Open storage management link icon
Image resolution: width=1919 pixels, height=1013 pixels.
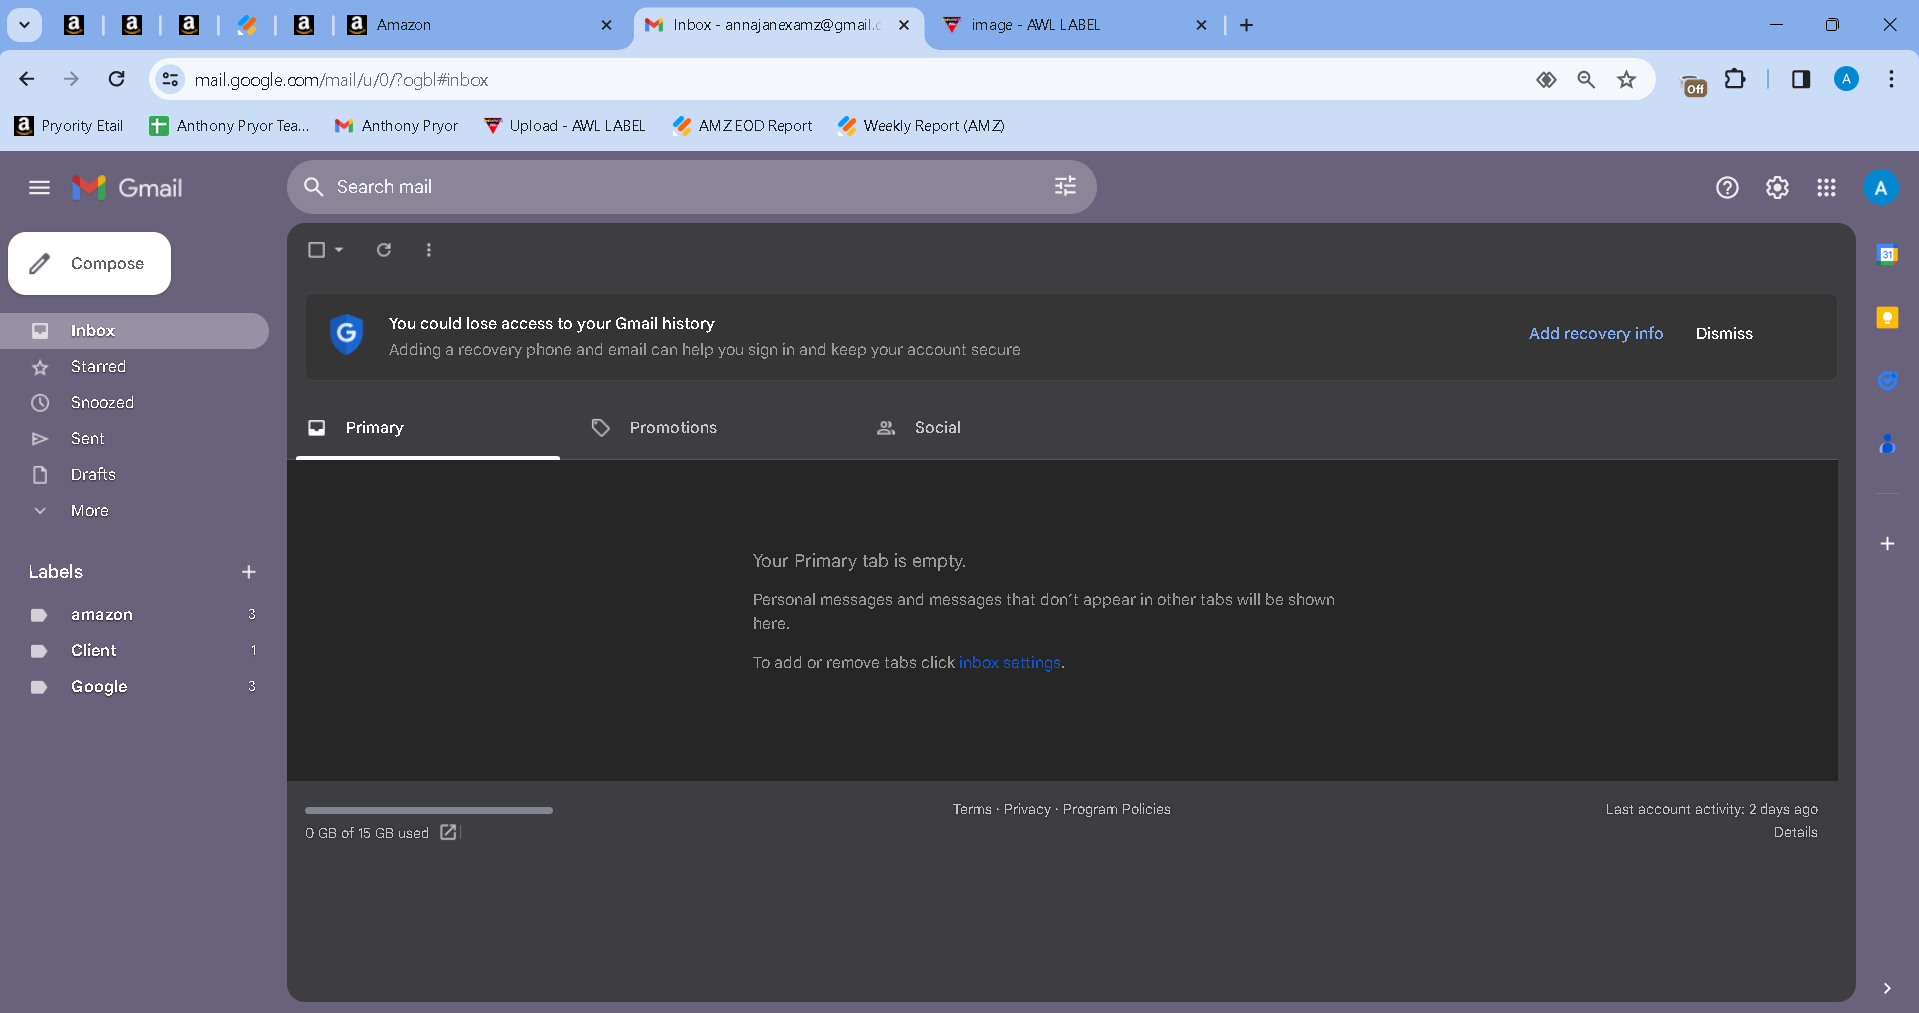[x=449, y=832]
